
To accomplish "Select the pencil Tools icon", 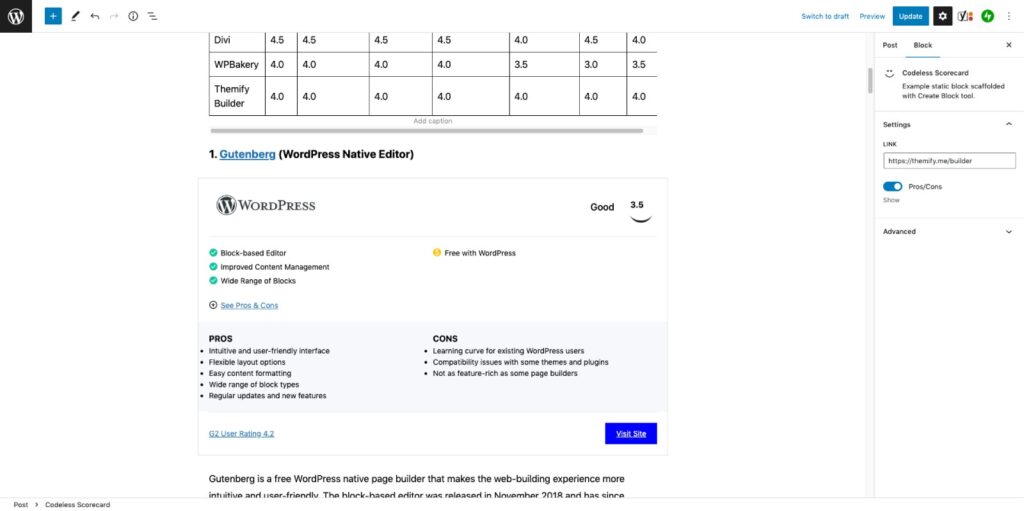I will click(75, 16).
